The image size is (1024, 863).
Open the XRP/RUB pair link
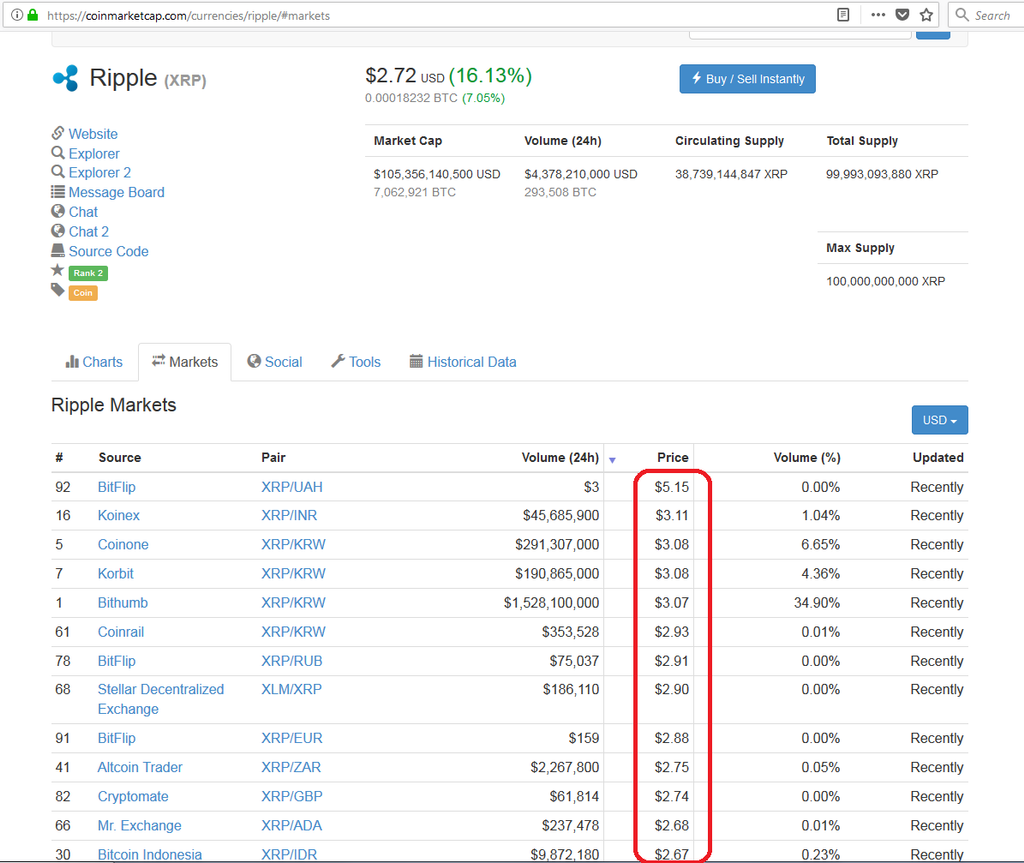coord(291,661)
